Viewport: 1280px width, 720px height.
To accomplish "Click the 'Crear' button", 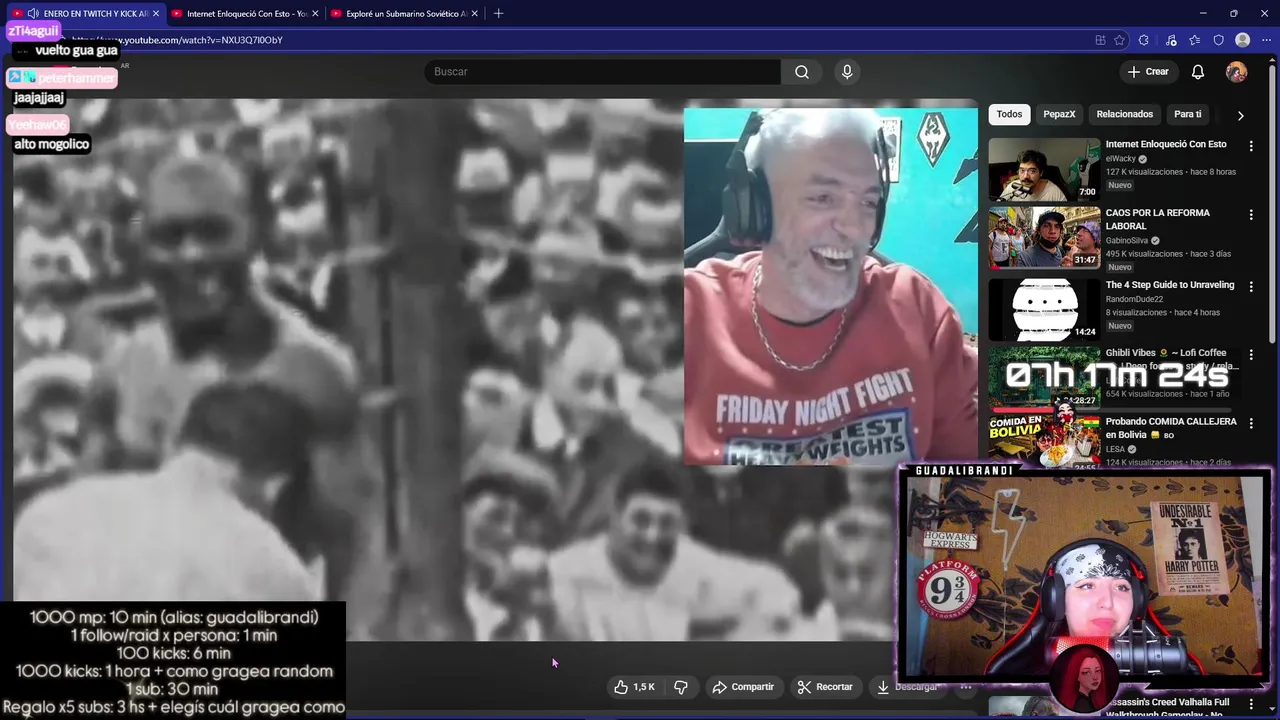I will pos(1148,72).
